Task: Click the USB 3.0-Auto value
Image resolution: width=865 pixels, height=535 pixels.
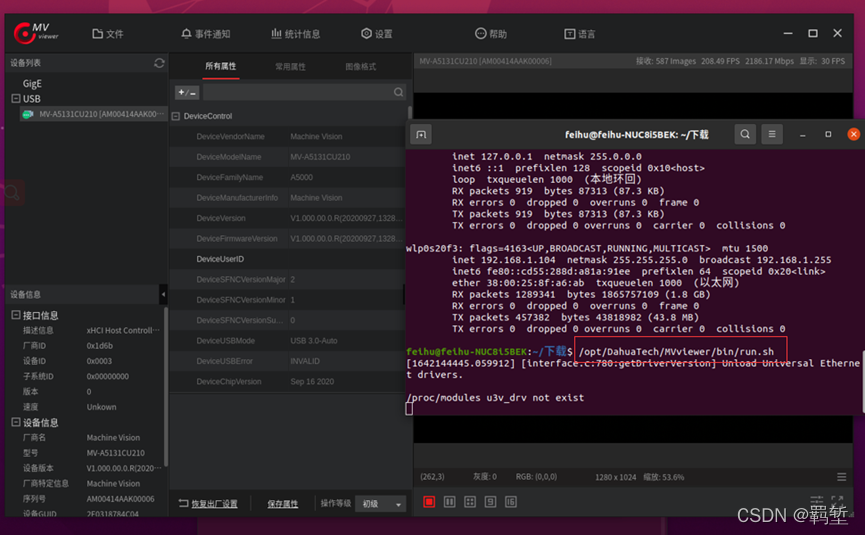Action: click(314, 340)
